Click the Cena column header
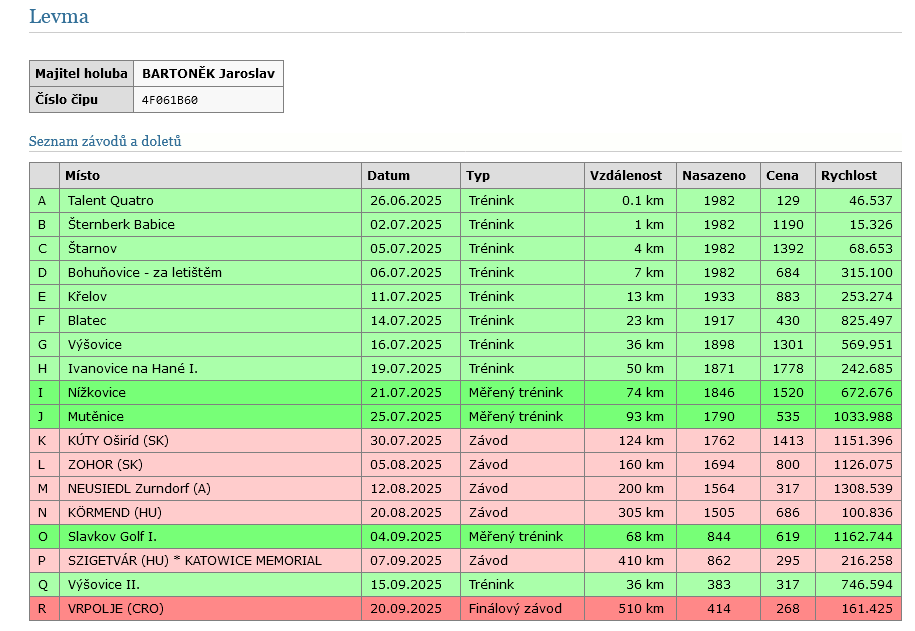915x631 pixels. 782,176
